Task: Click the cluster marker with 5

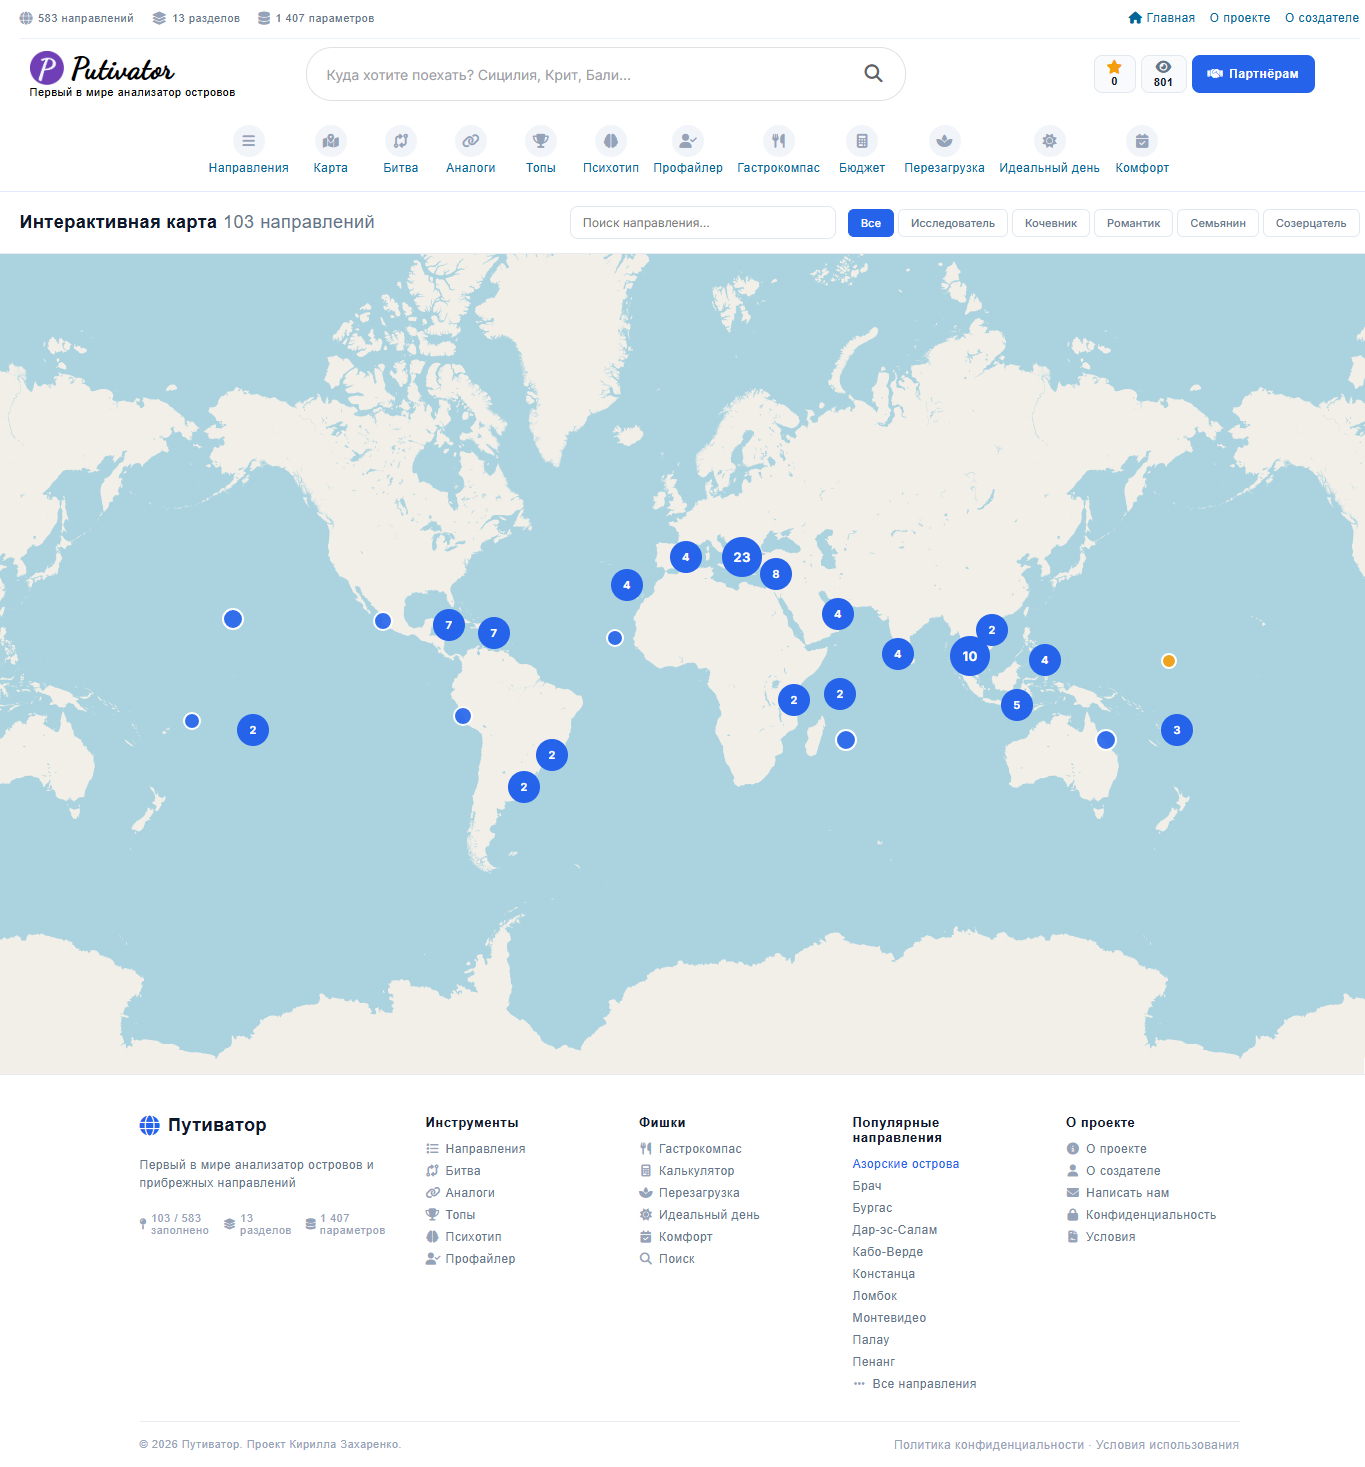Action: point(1017,705)
